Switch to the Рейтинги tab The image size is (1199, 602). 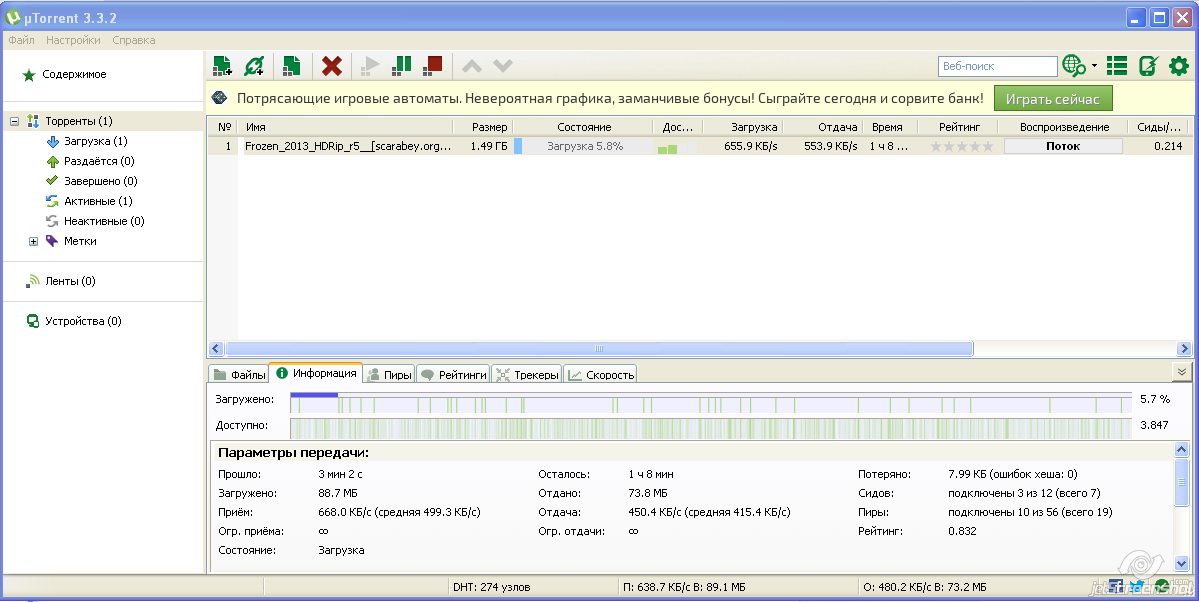(x=453, y=375)
